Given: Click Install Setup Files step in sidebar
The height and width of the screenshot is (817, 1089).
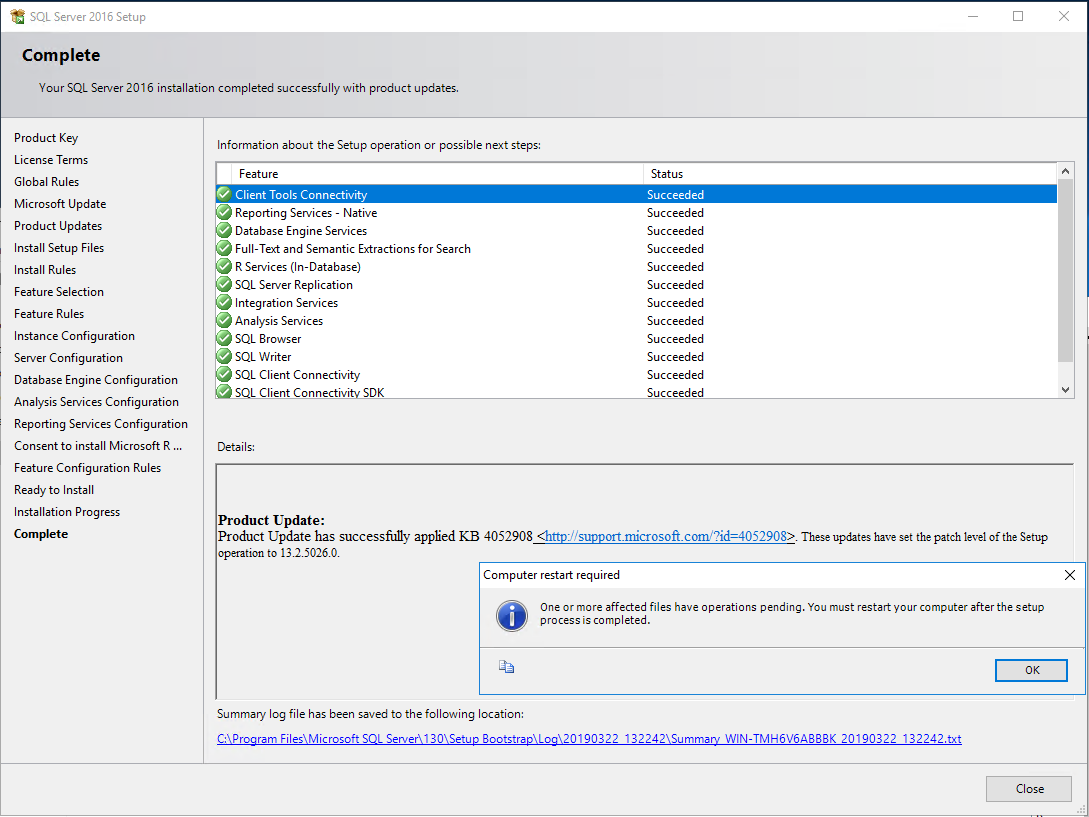Looking at the screenshot, I should [59, 248].
